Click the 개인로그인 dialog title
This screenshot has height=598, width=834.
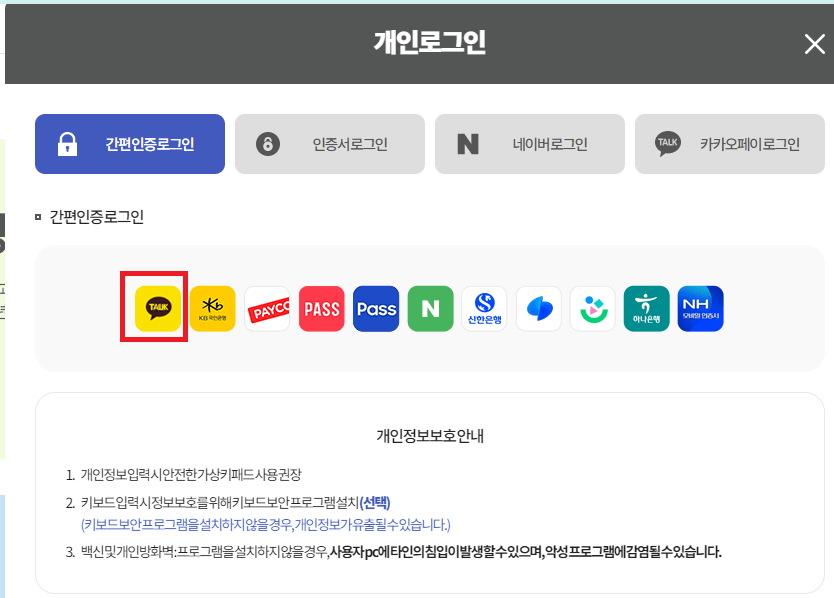coord(430,42)
